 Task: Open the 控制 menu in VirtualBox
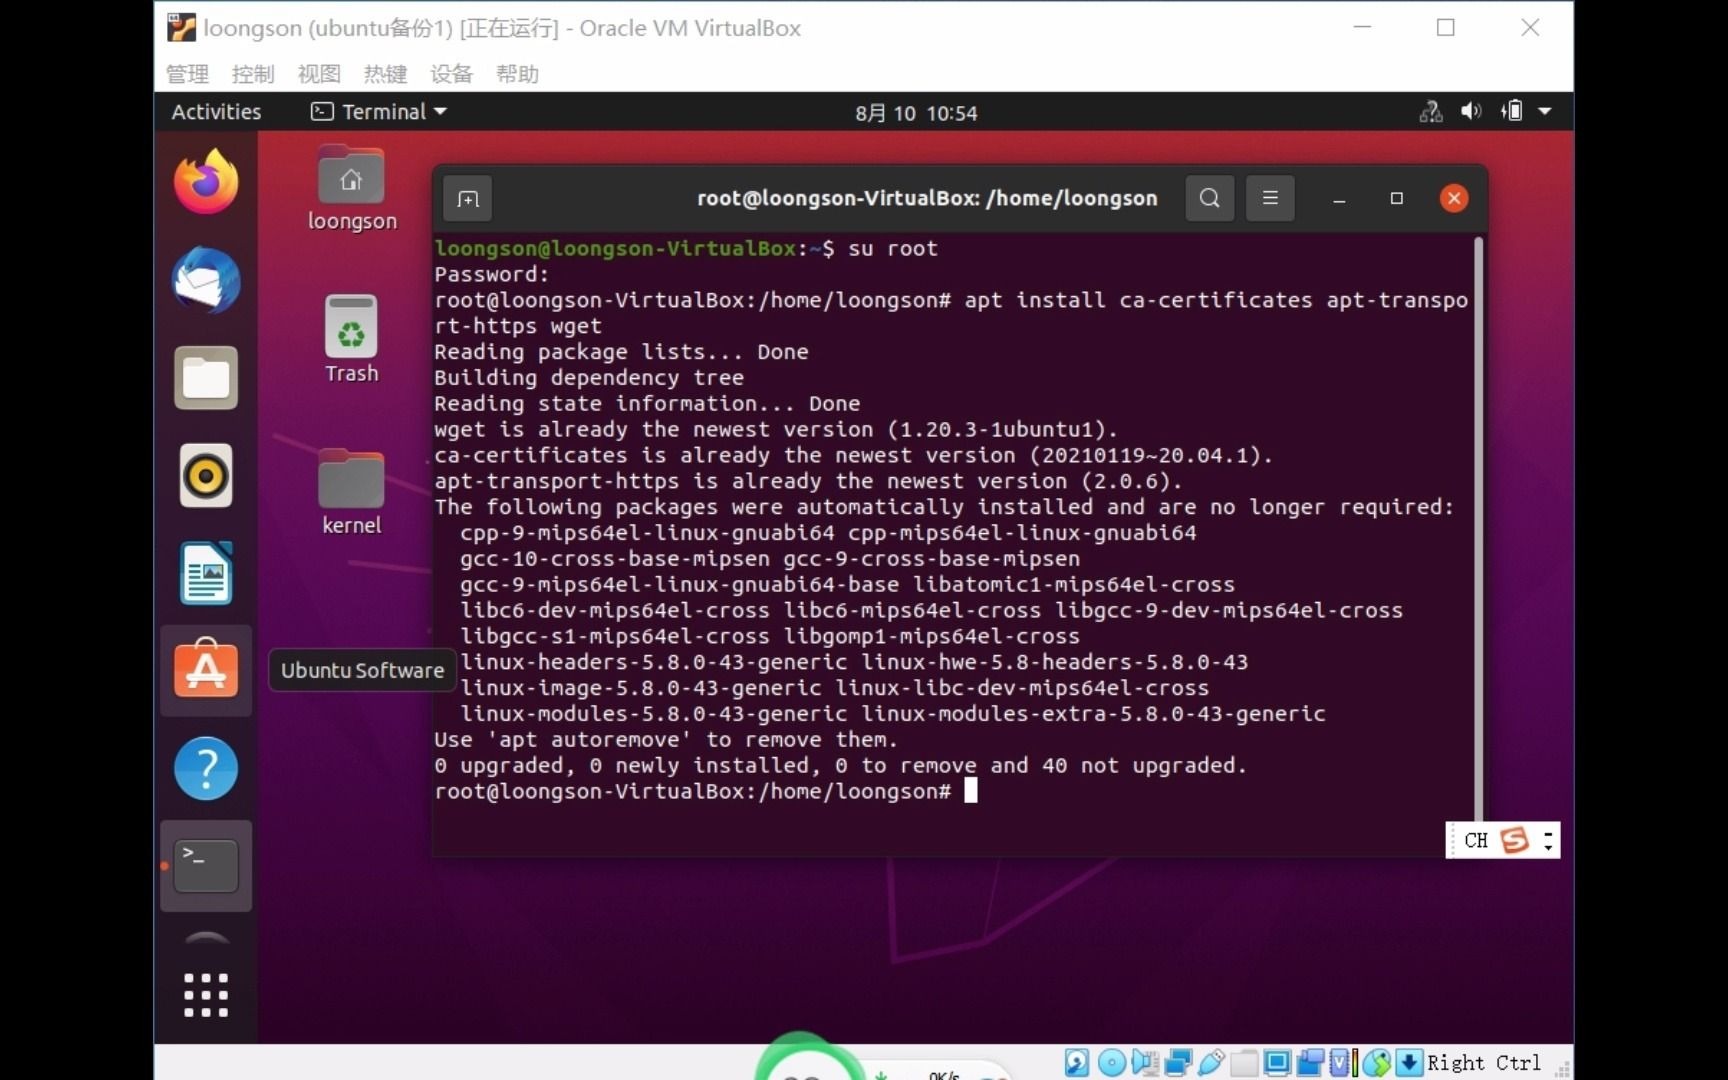tap(253, 73)
